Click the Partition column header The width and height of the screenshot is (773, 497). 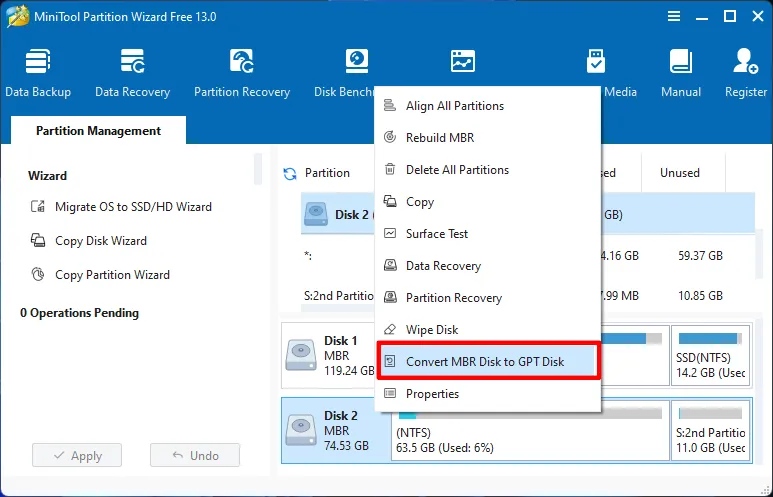pos(327,173)
